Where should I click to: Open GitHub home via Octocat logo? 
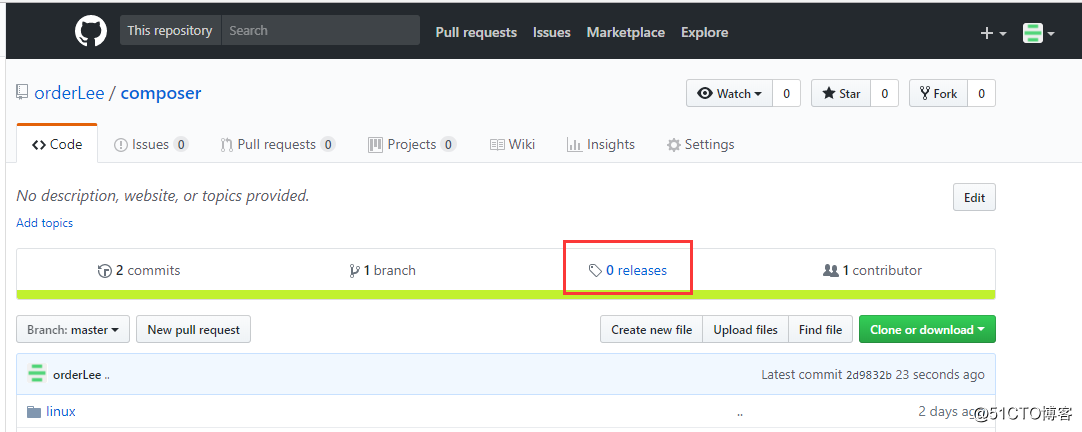coord(90,31)
